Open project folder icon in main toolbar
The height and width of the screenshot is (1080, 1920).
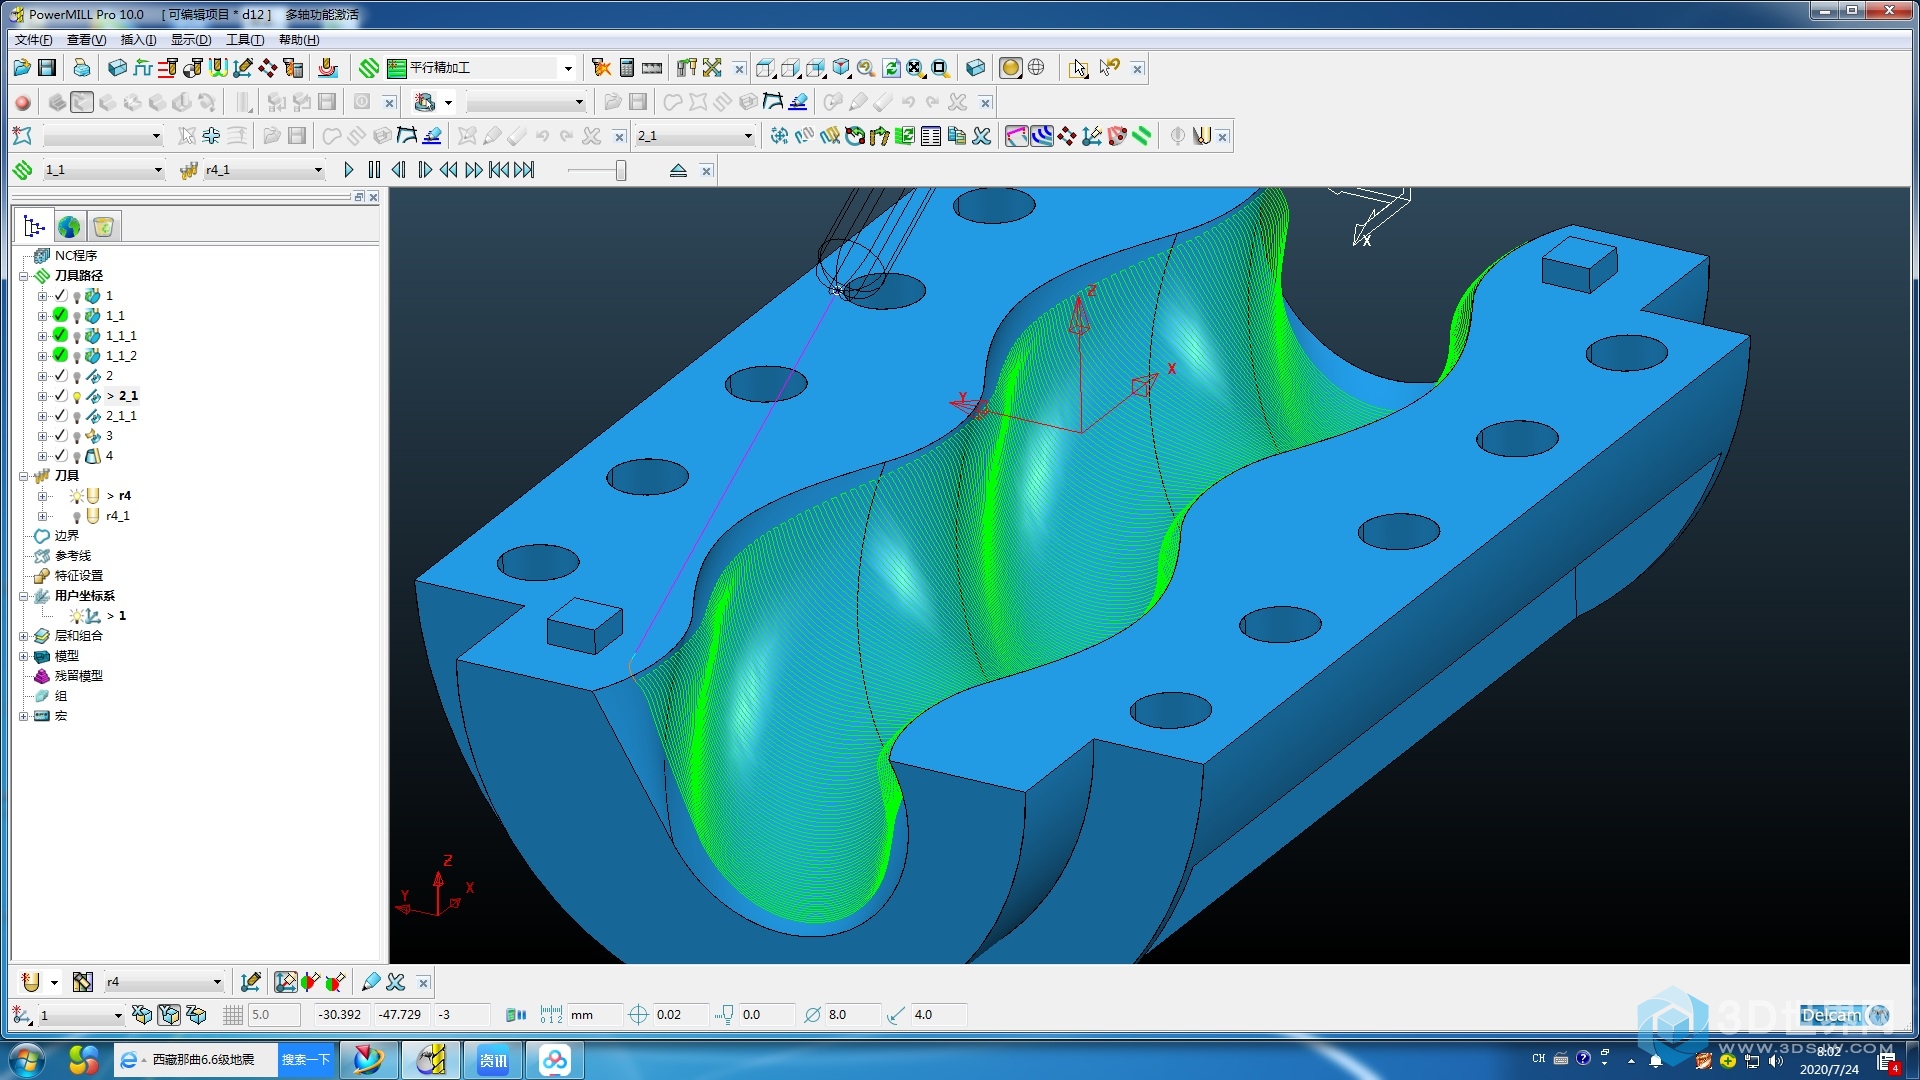coord(22,68)
